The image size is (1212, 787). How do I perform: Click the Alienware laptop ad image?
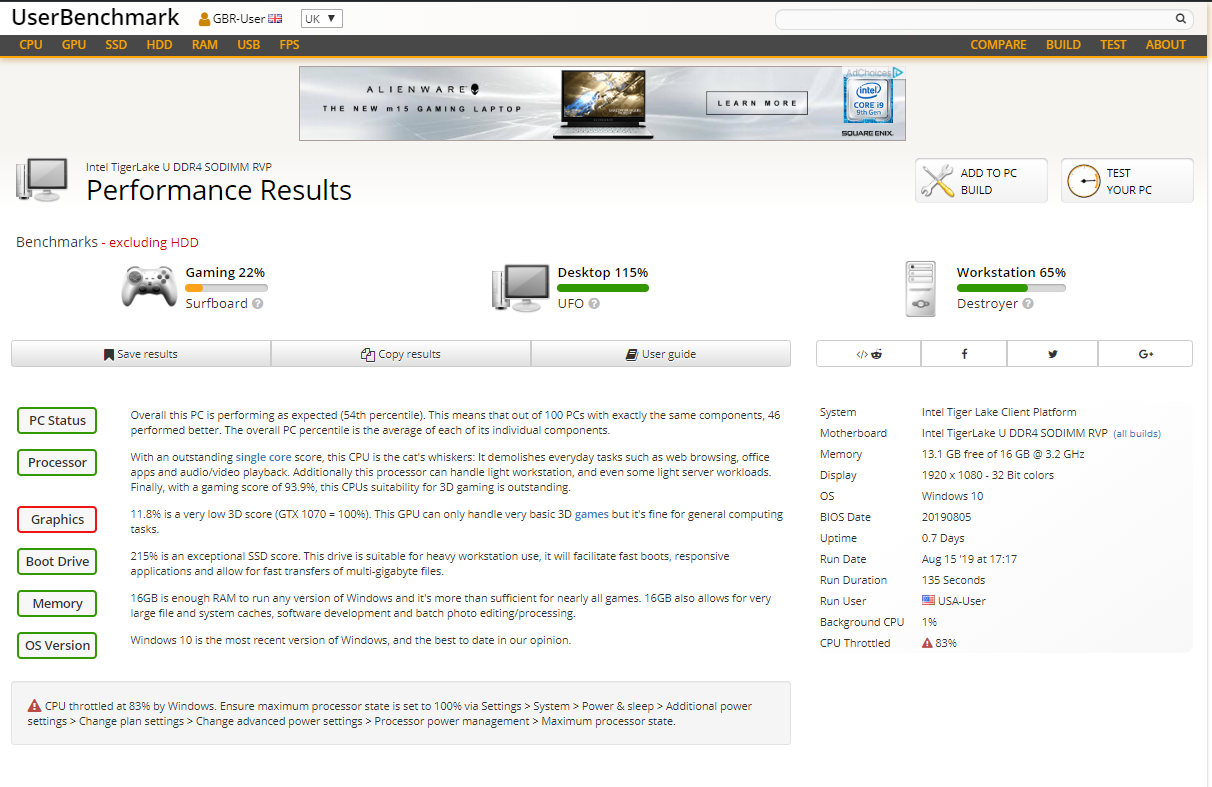click(603, 104)
